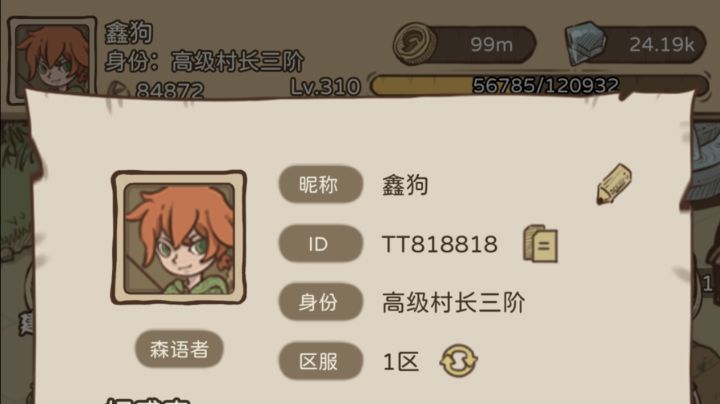Image resolution: width=720 pixels, height=404 pixels.
Task: Tap the pencil icon to edit nickname
Action: (x=614, y=184)
